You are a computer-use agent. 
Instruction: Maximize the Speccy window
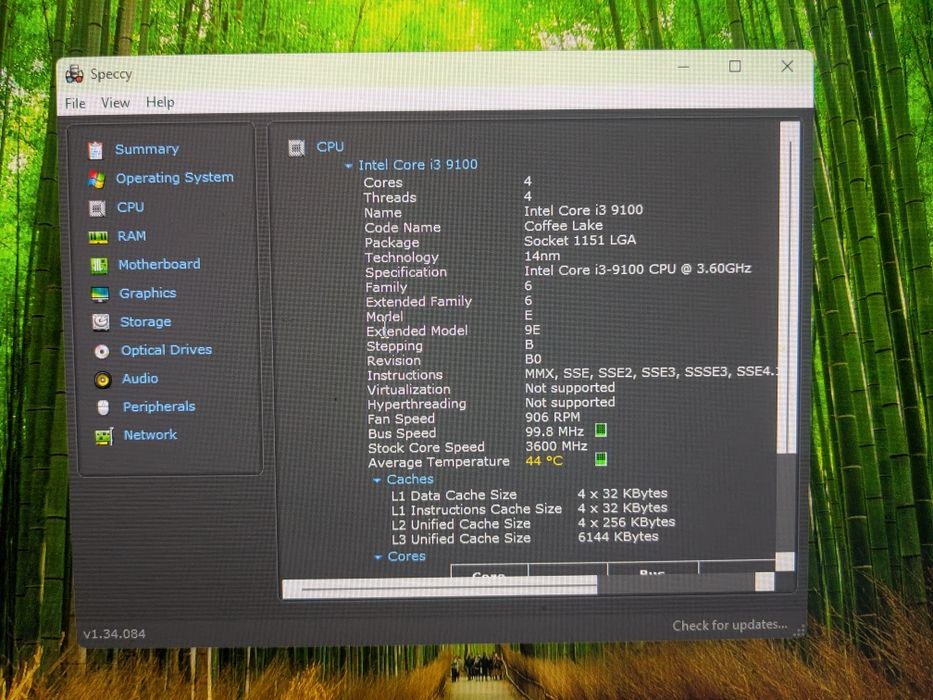[735, 66]
